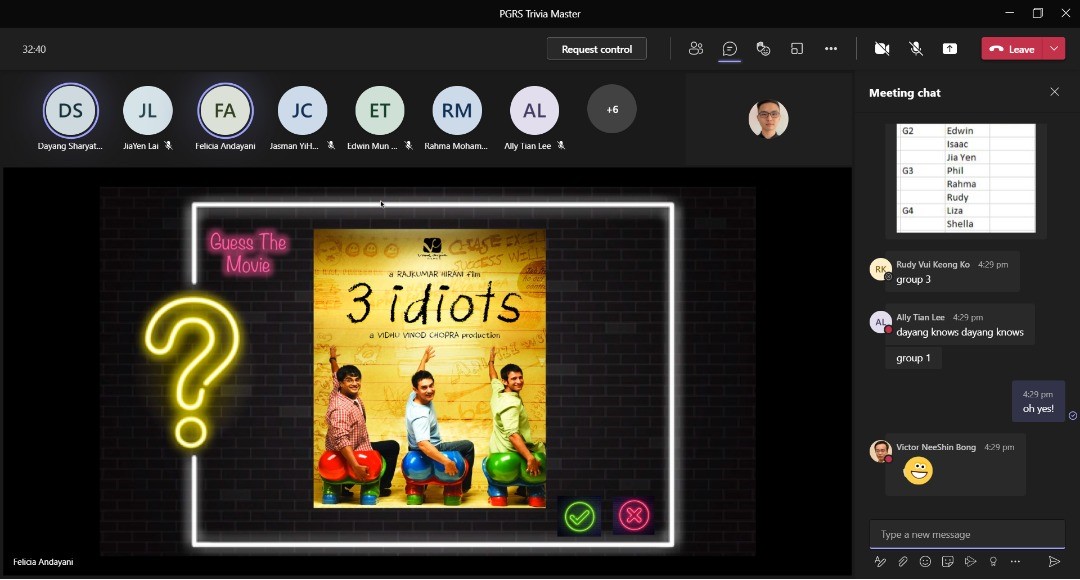Screen dimensions: 1080x580
Task: Open the sticker picker in the chat
Action: 948,561
